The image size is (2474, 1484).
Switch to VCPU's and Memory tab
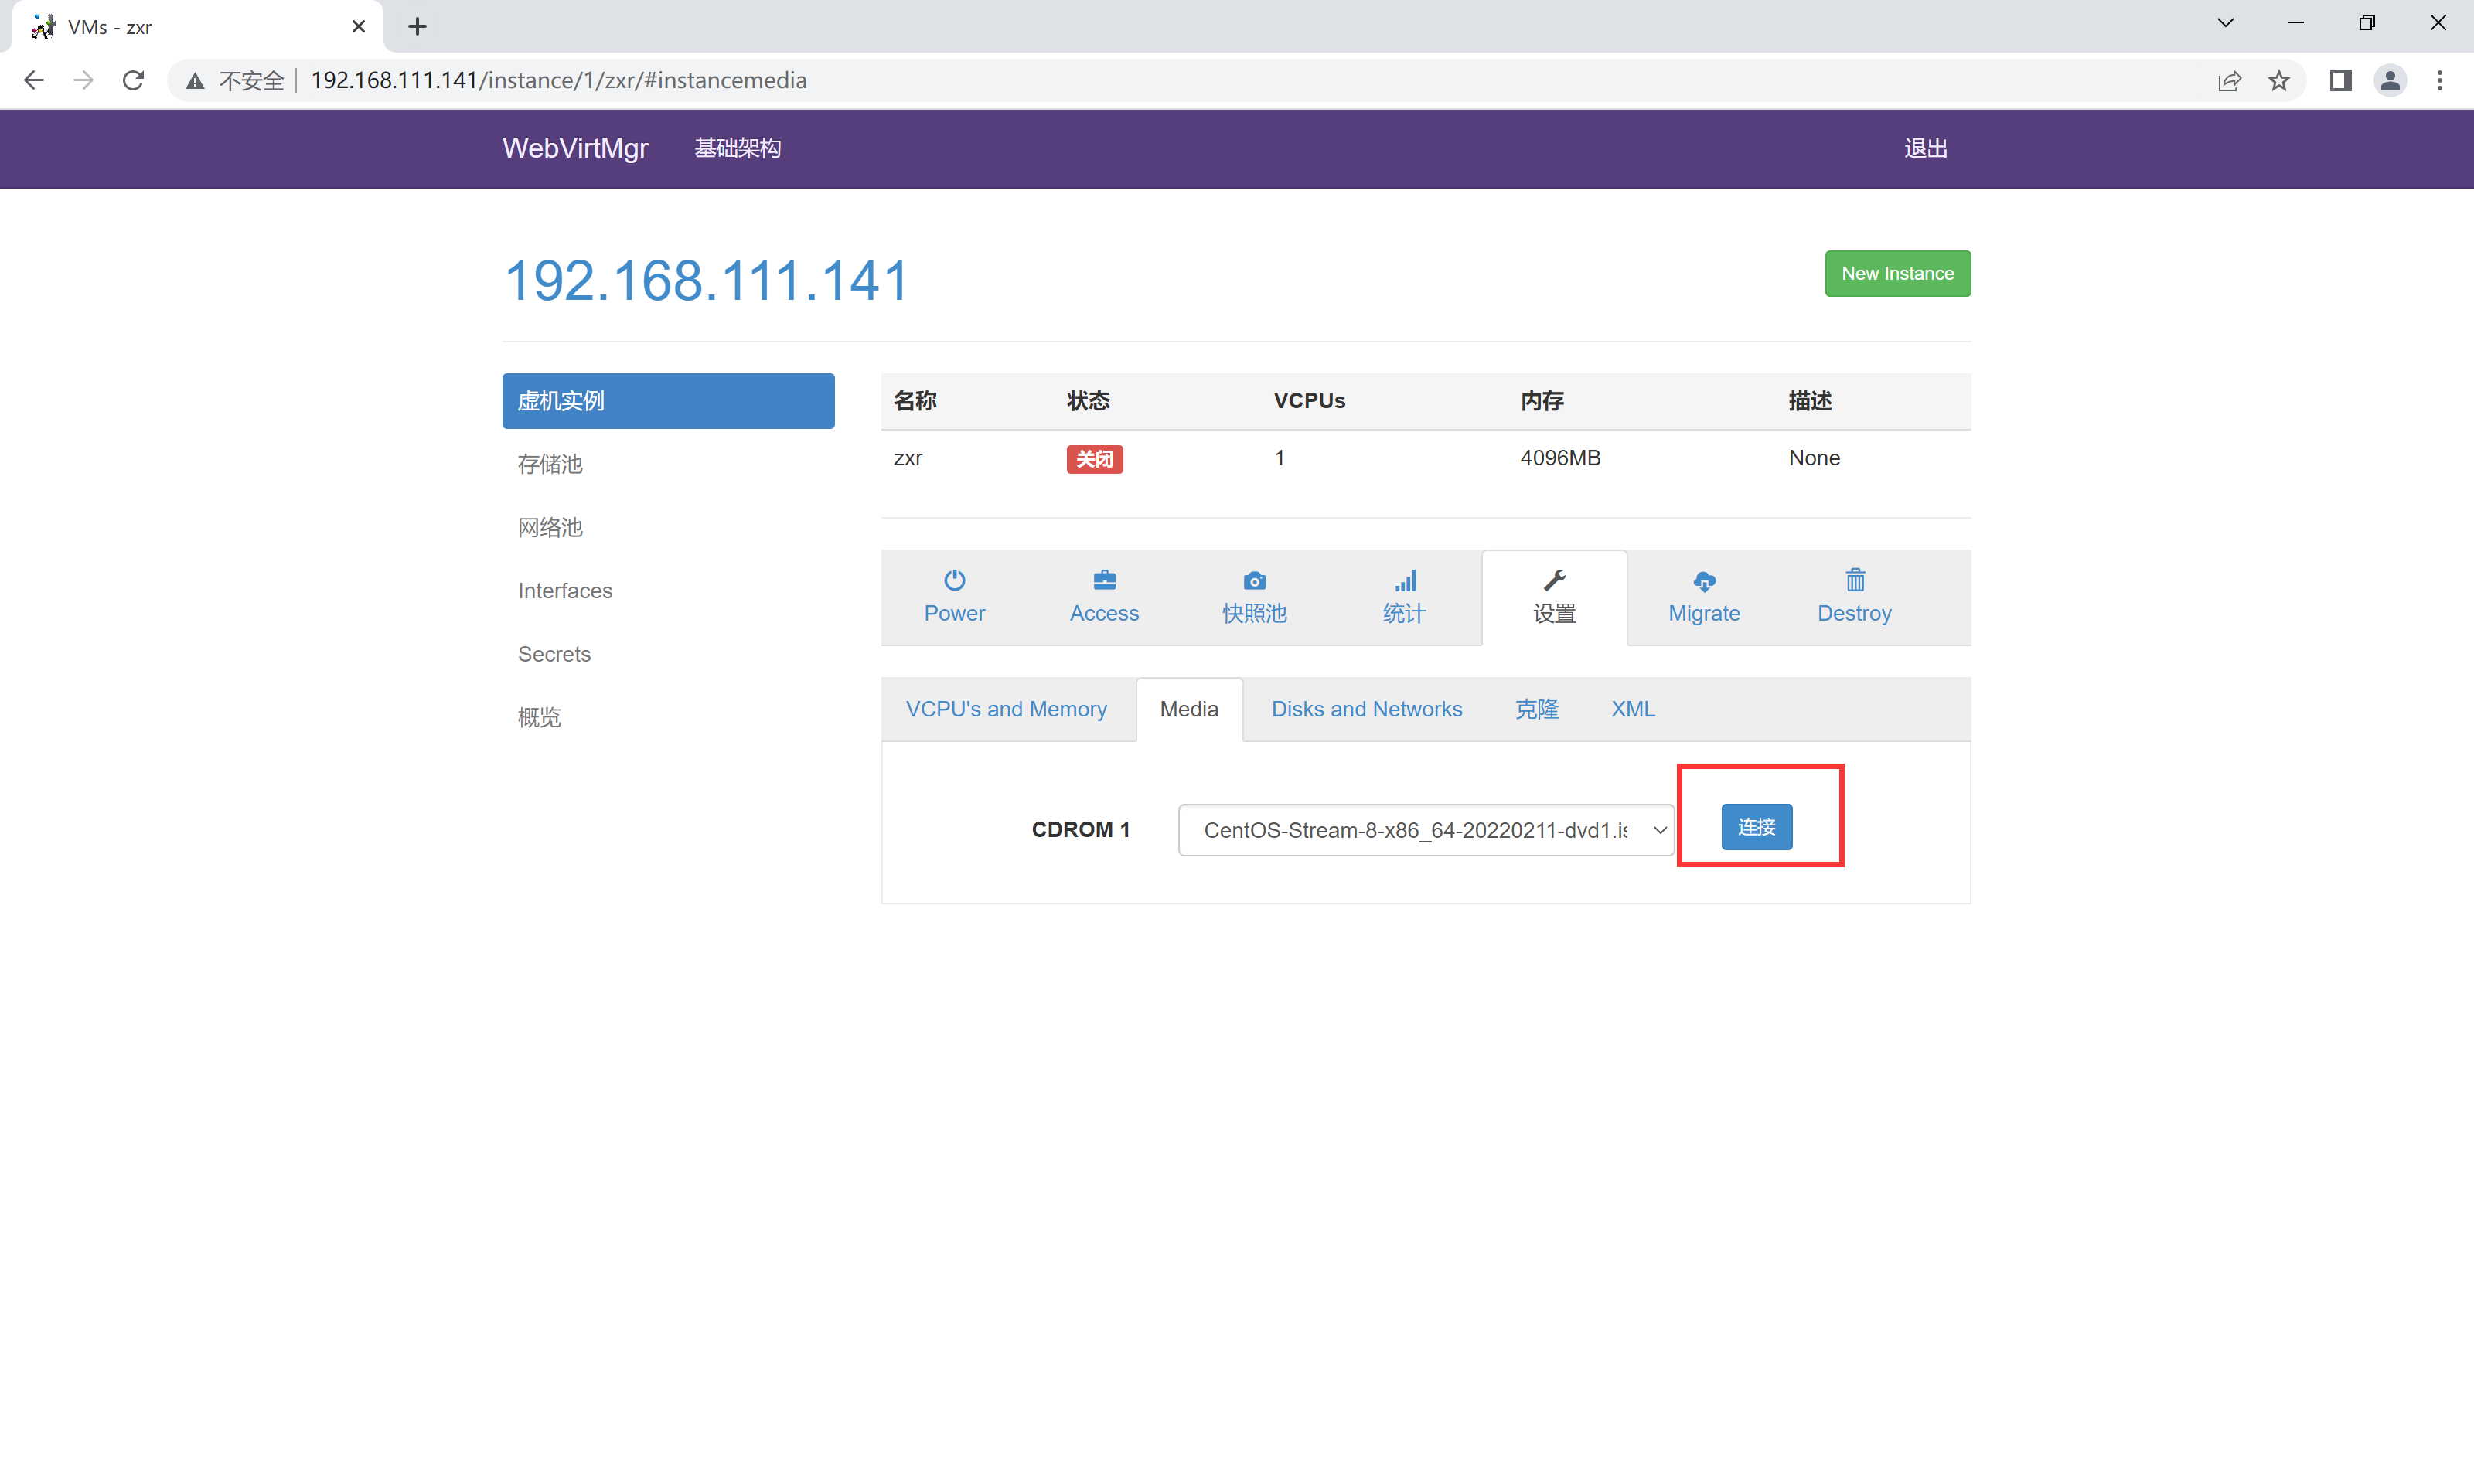pos(1006,709)
